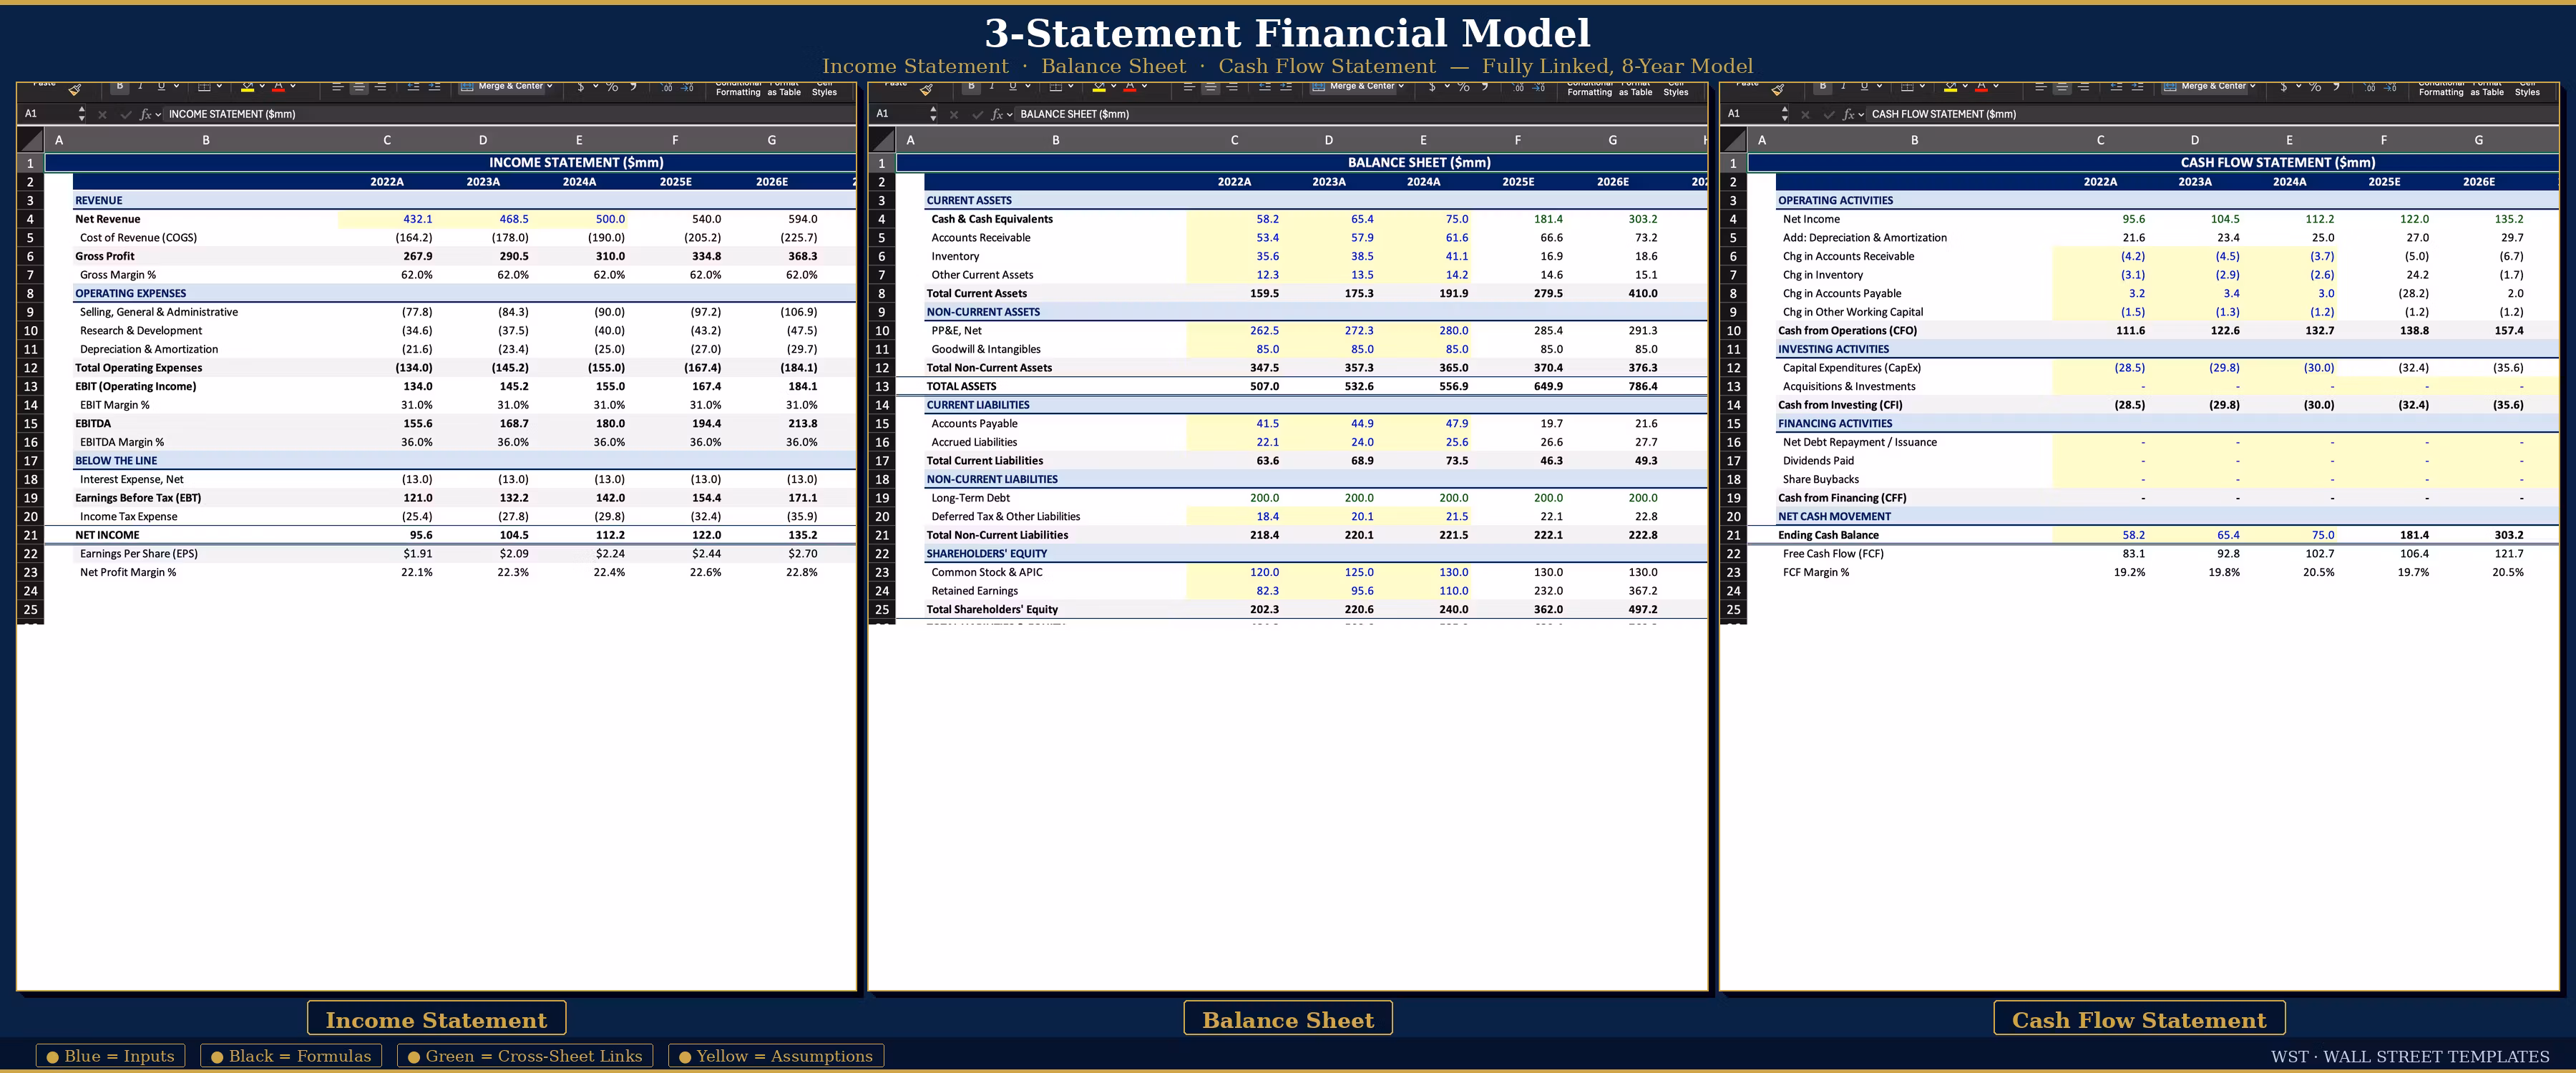Apply yellow fill color in Income Statement toolbar
Viewport: 2576px width, 1073px height.
[x=248, y=87]
